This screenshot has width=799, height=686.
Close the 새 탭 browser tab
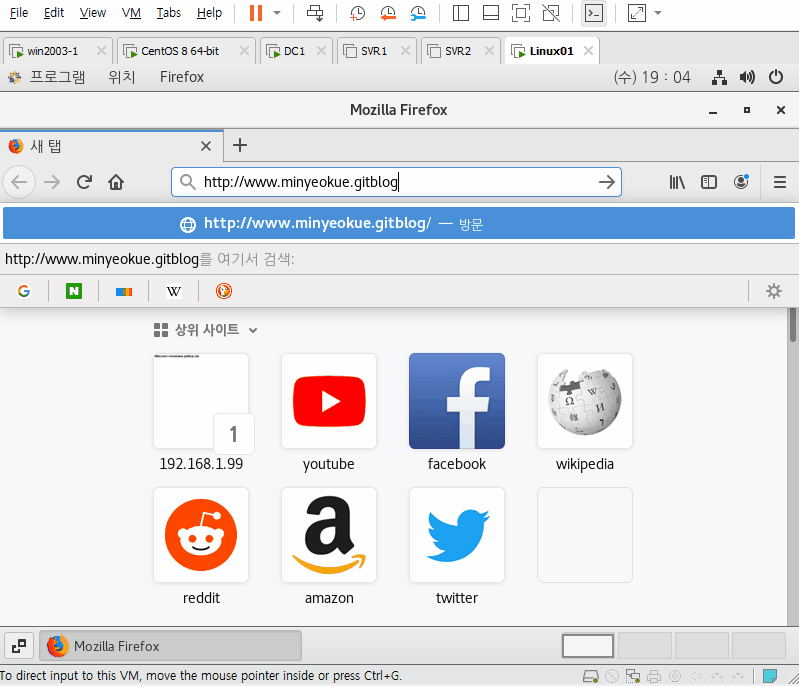(206, 146)
